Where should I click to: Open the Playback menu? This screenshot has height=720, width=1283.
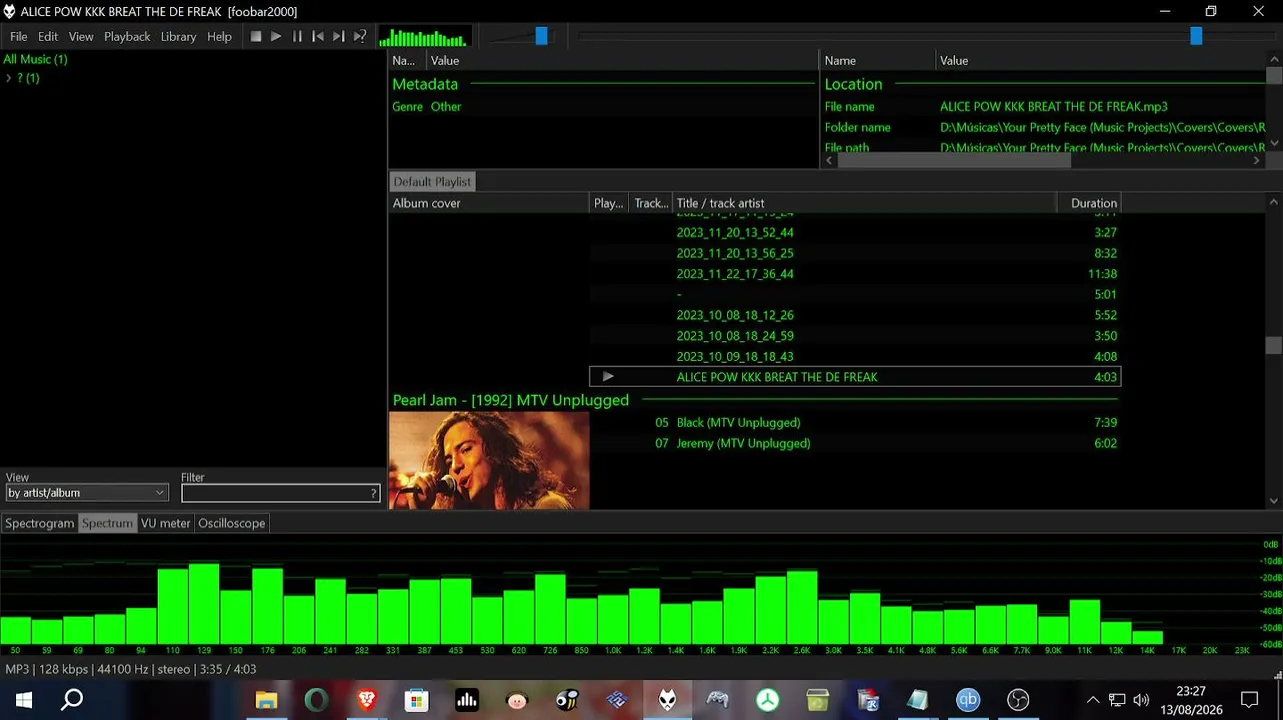point(127,37)
